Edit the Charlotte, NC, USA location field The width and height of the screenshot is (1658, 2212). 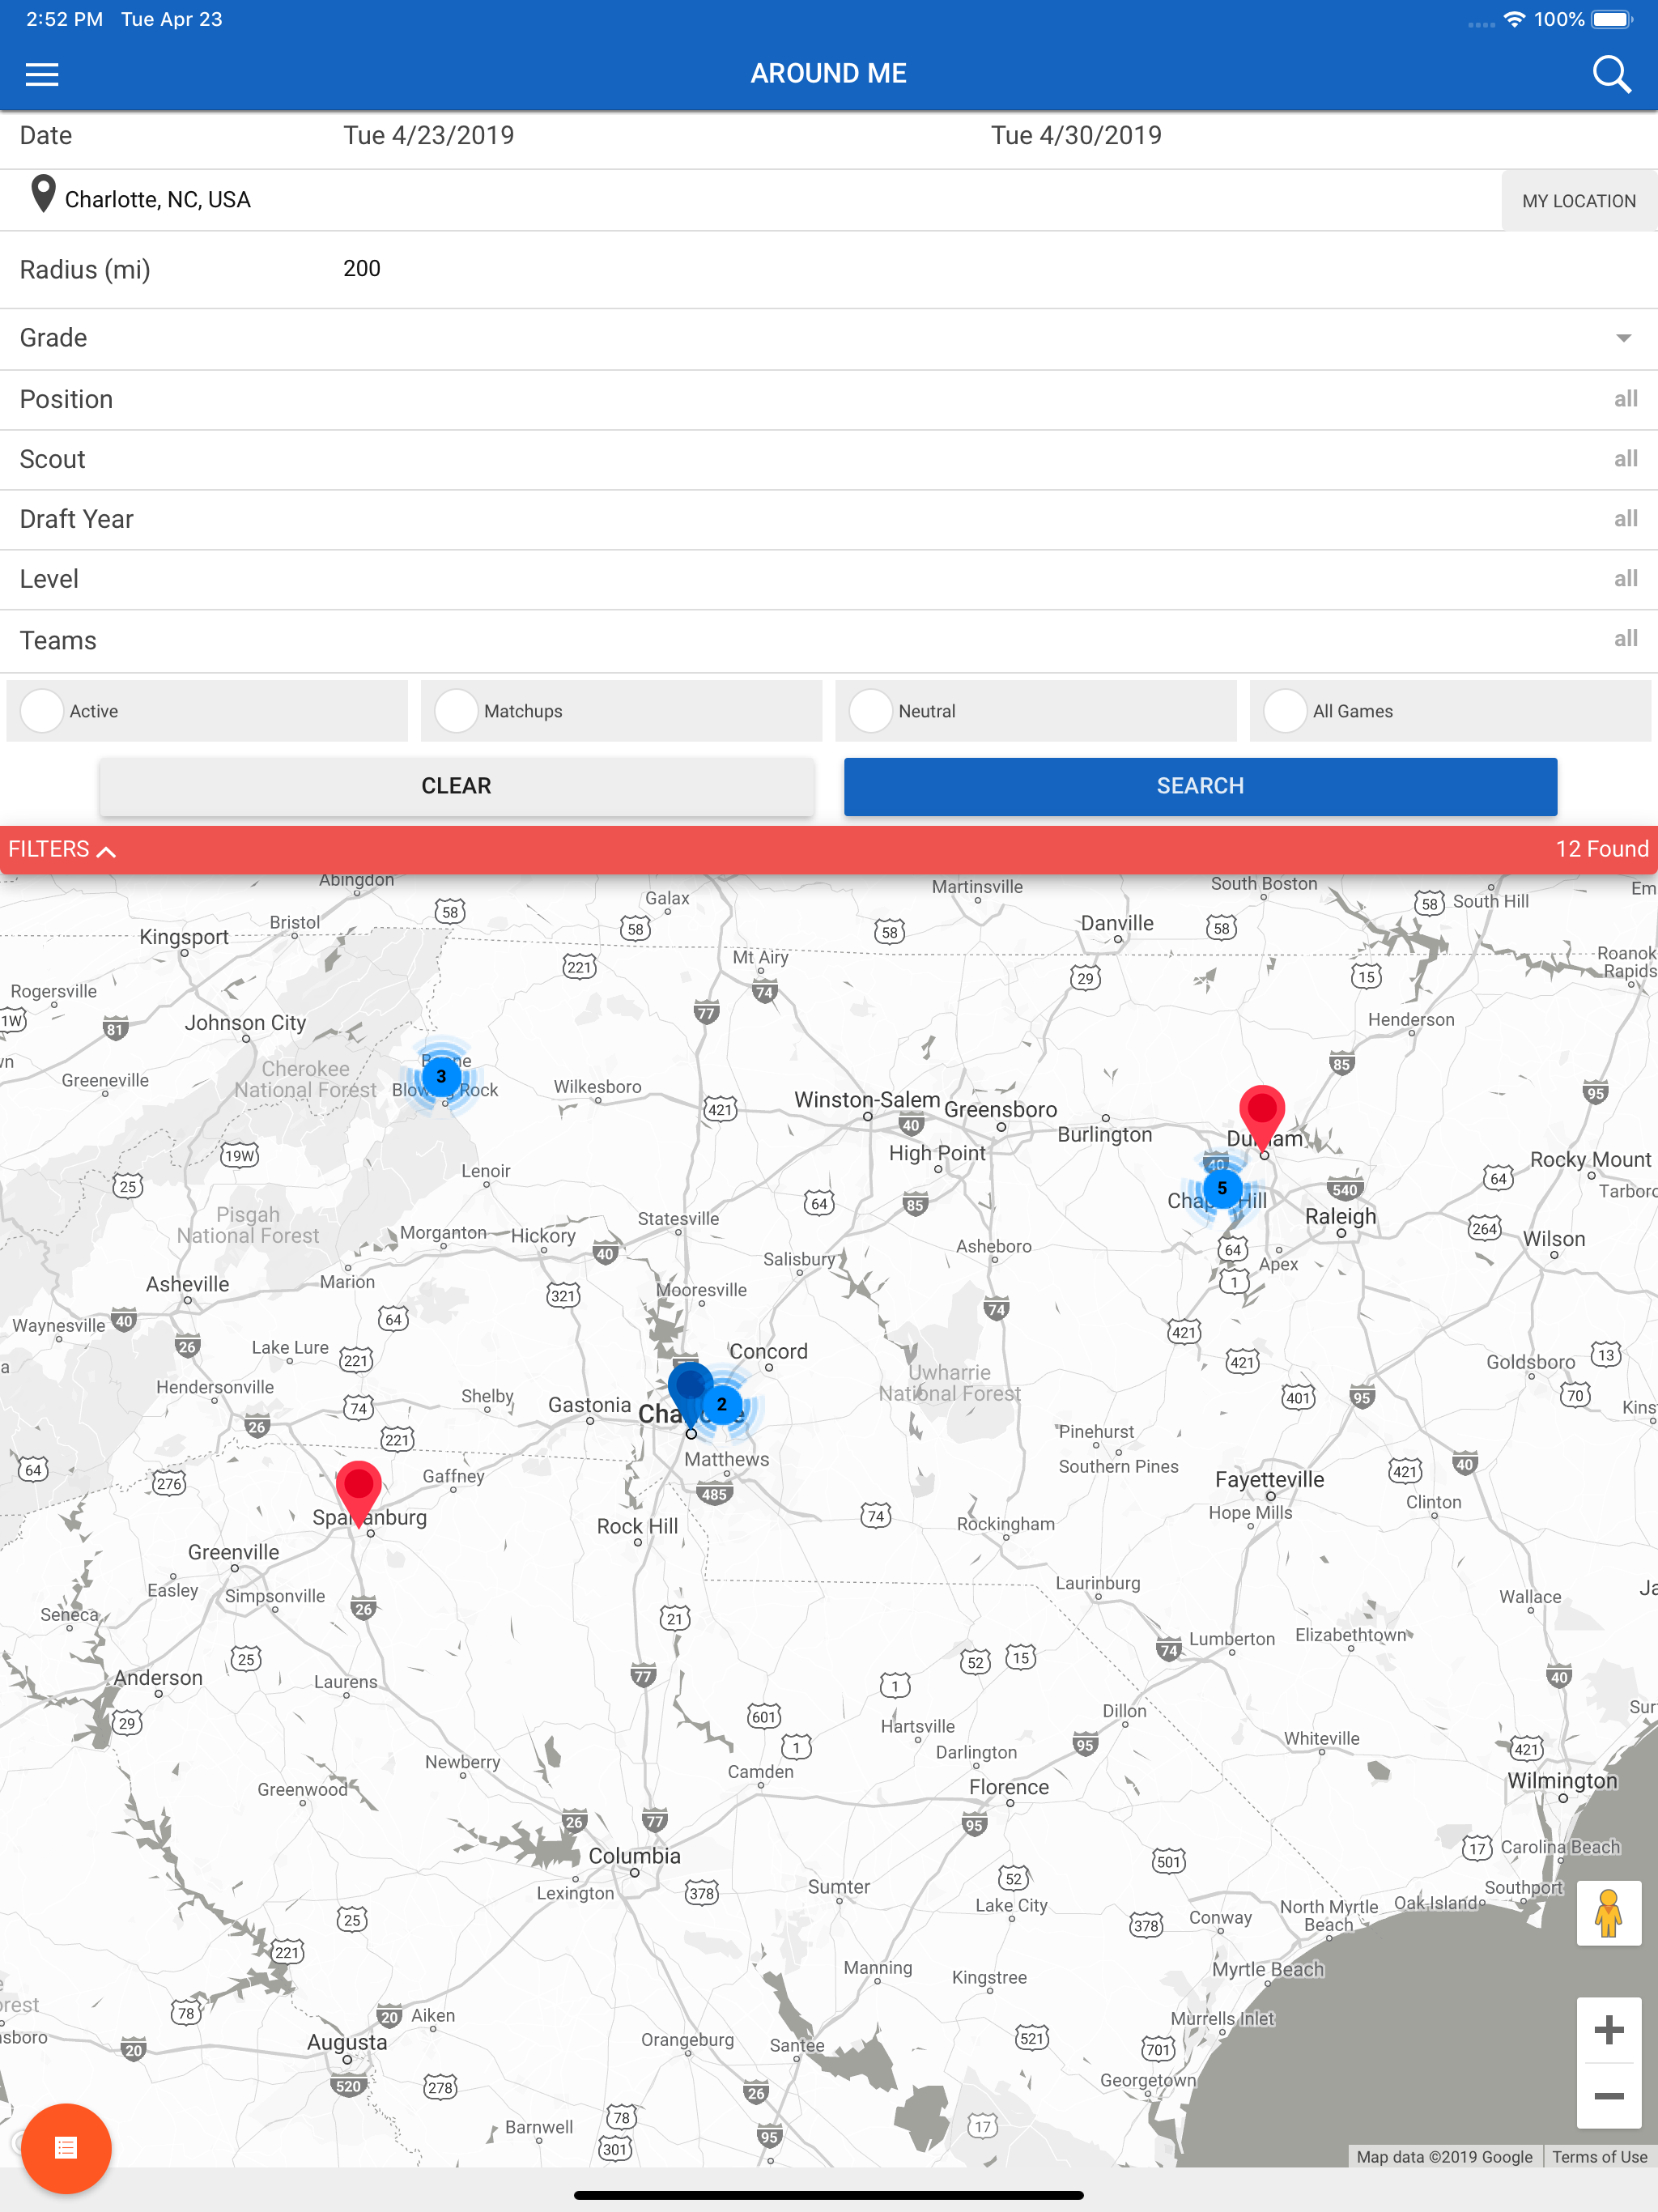tap(750, 200)
